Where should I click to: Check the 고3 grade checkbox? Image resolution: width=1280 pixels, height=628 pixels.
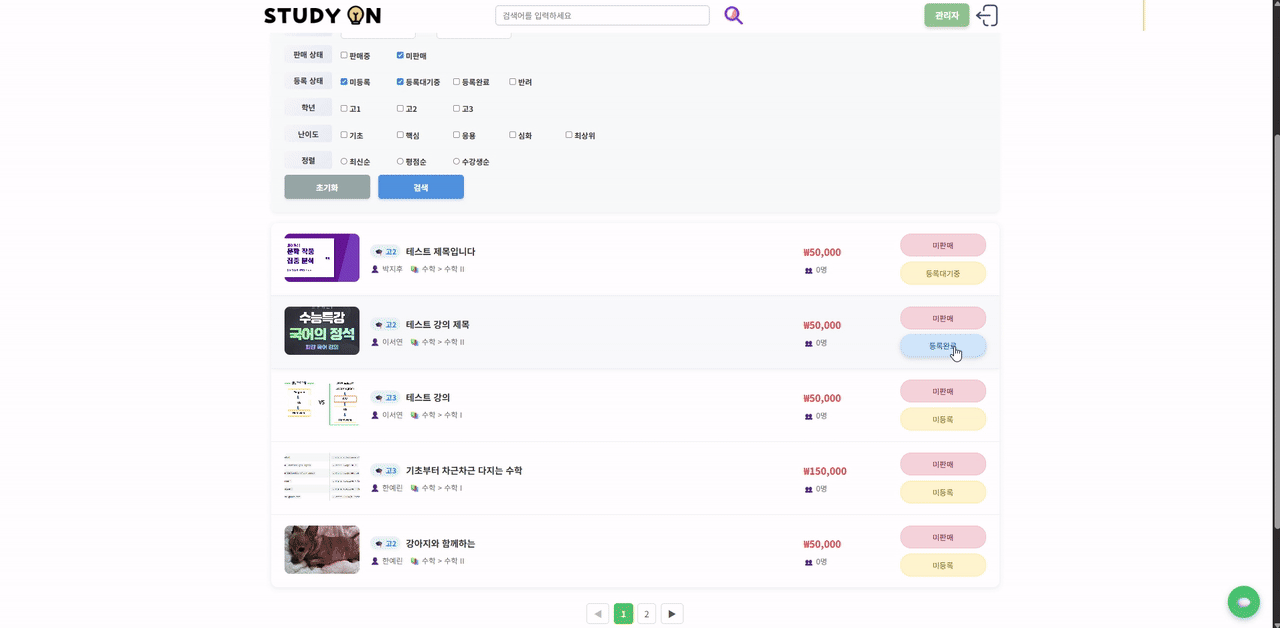pos(456,108)
